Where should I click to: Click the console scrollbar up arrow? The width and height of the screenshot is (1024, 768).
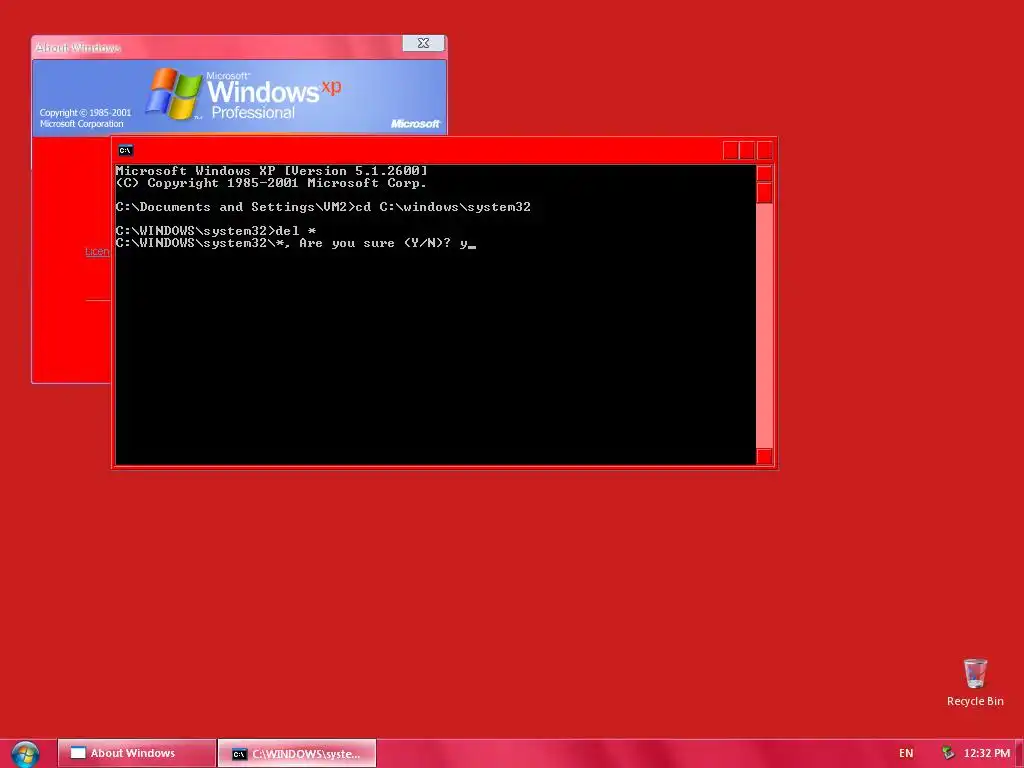pos(764,173)
